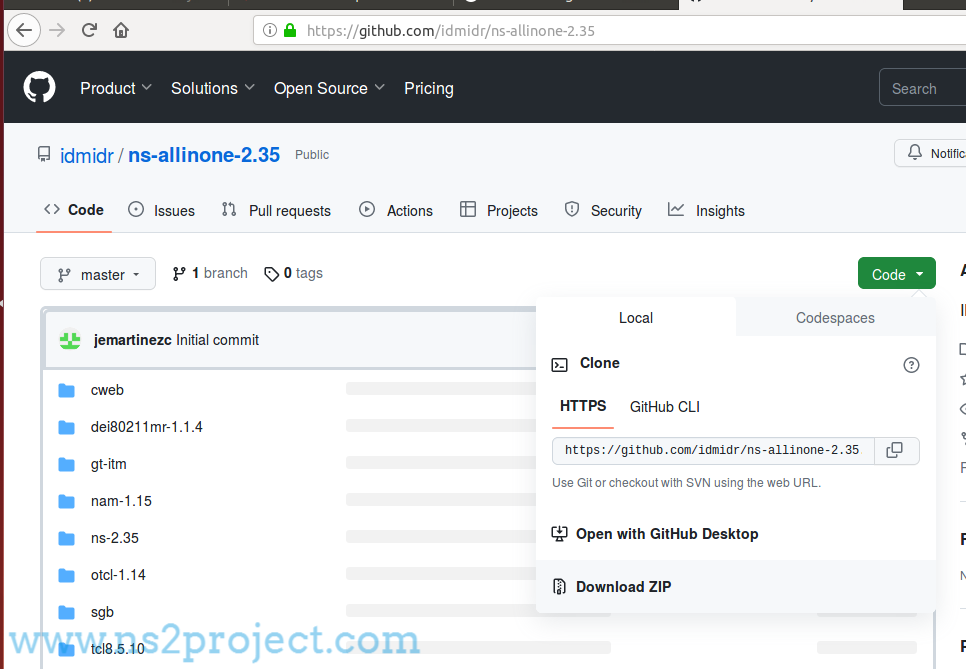Open the Security tab
Image resolution: width=966 pixels, height=669 pixels.
tap(603, 210)
